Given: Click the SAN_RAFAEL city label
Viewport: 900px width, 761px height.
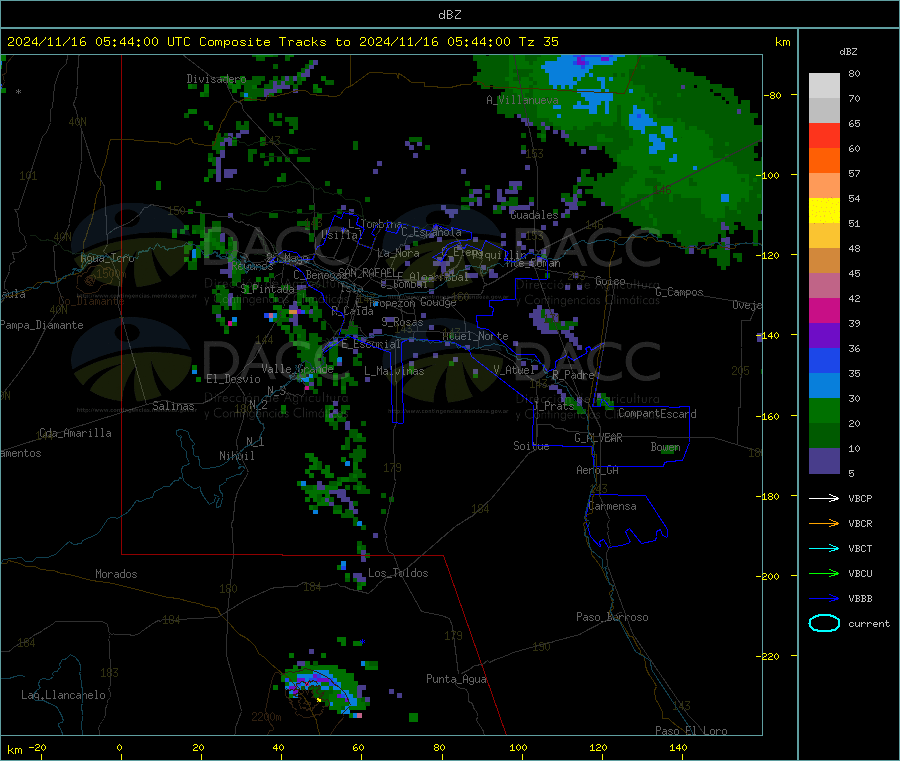Looking at the screenshot, I should click(x=367, y=272).
